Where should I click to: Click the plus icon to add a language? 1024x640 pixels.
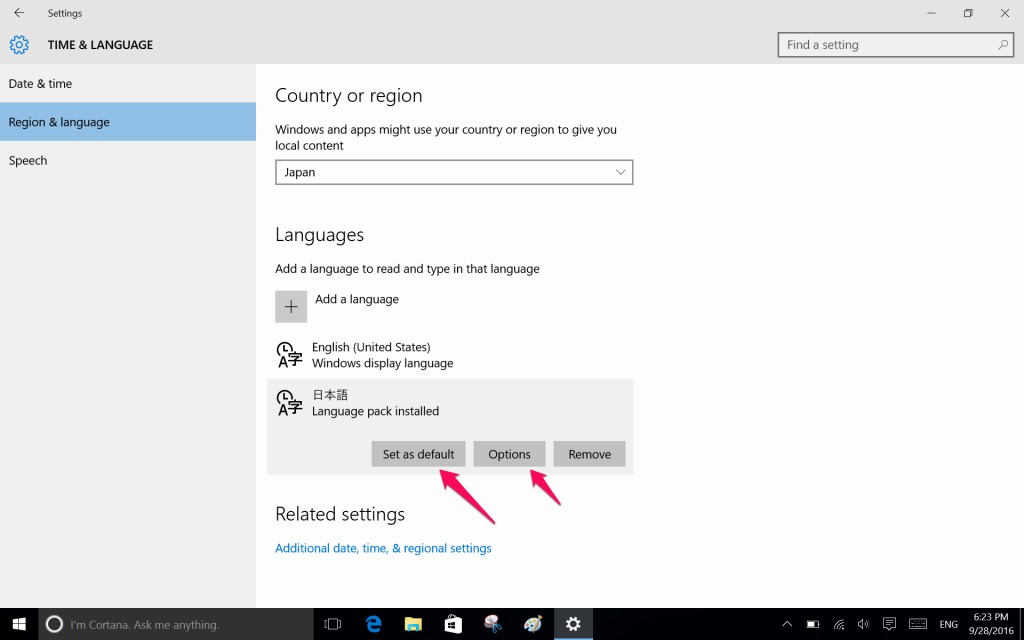[x=291, y=306]
